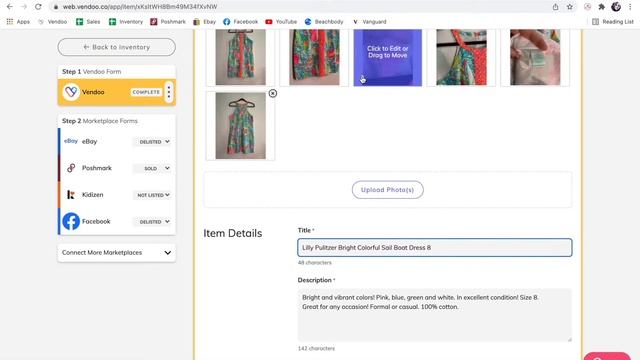
Task: Expand Connect More Marketplaces
Action: click(117, 253)
